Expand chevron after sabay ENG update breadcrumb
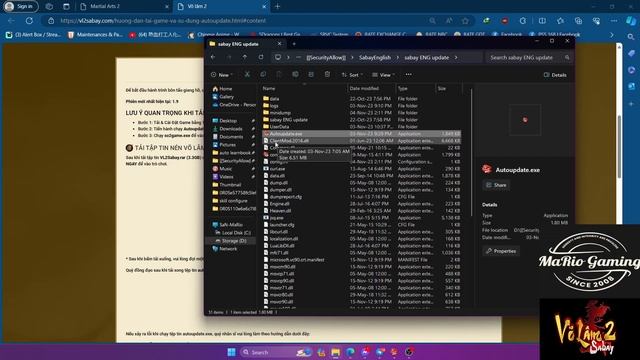The height and width of the screenshot is (360, 640). (x=456, y=58)
